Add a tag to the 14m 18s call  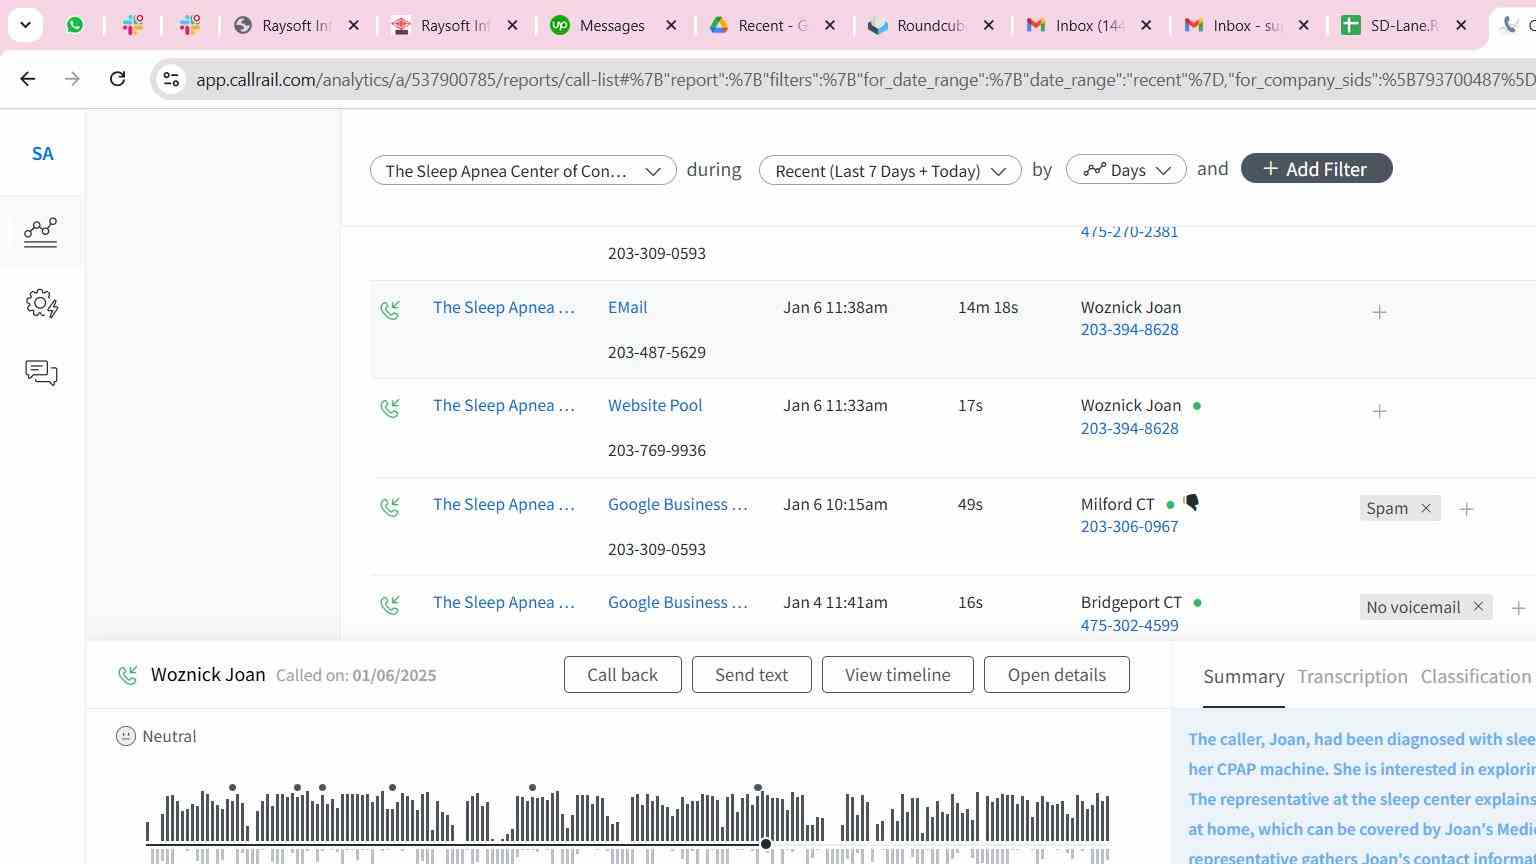[x=1379, y=312]
